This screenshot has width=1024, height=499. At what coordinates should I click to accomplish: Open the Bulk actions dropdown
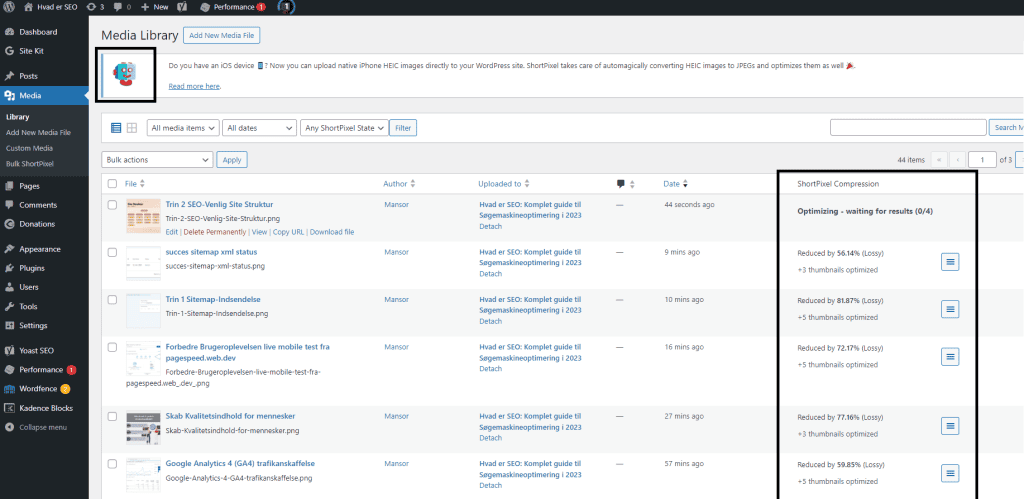pos(157,159)
